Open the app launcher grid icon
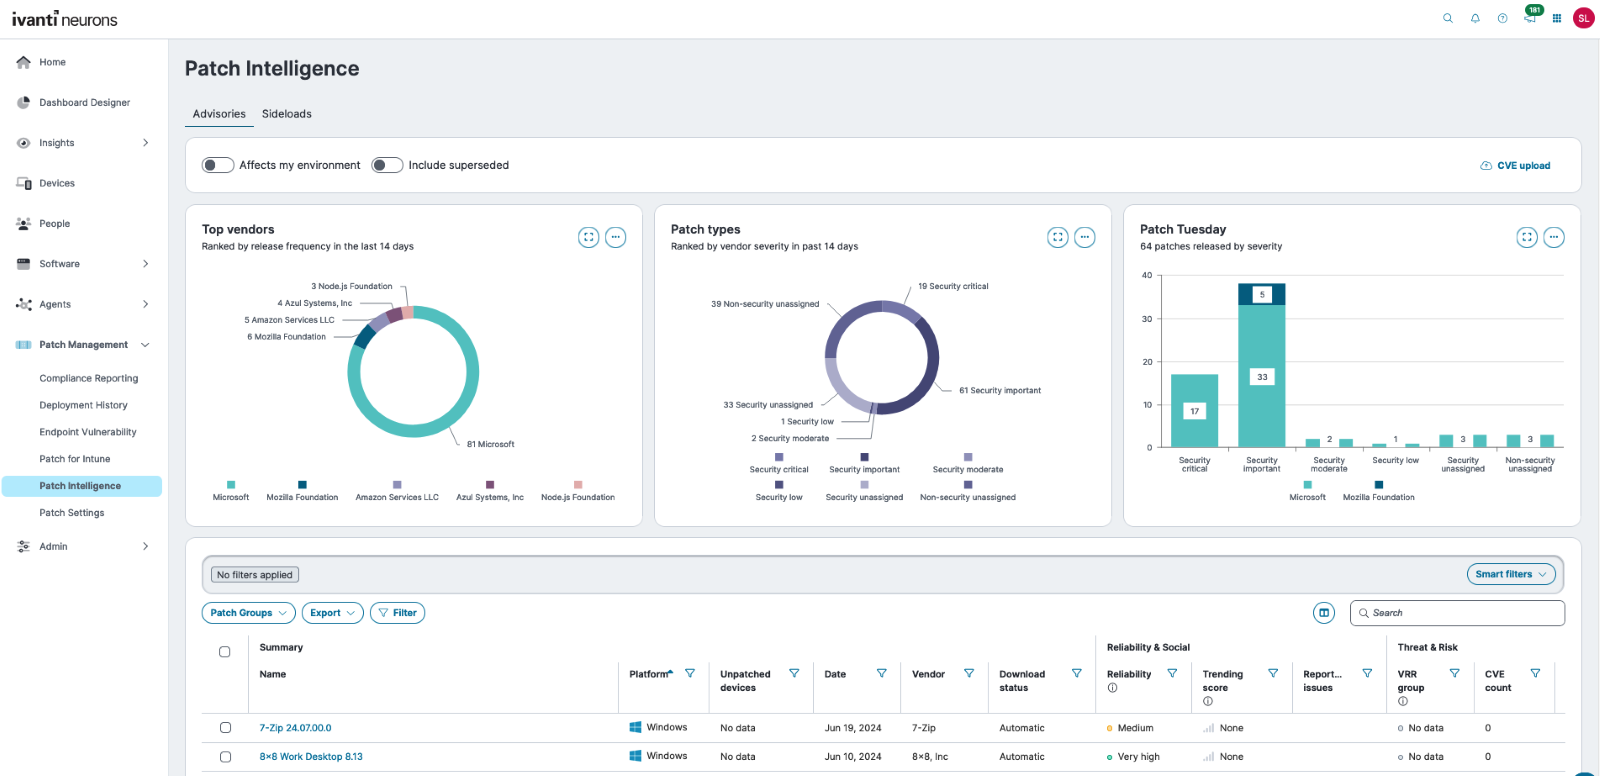Screen dimensions: 1600x776 (x=1556, y=18)
